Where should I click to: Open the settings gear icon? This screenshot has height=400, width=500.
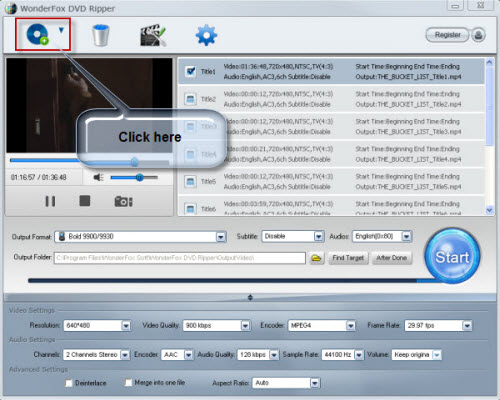[206, 35]
